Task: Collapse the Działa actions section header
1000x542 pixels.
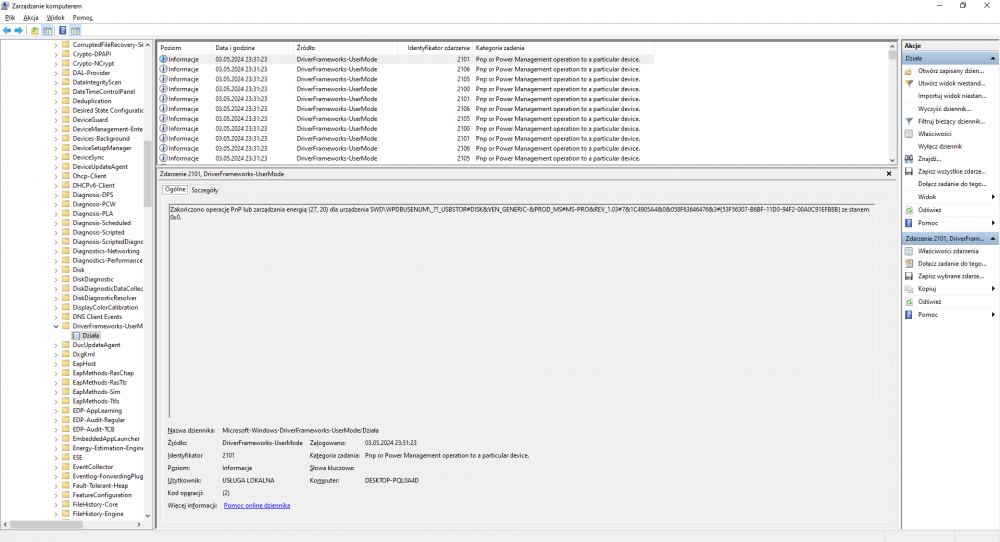Action: pos(993,59)
